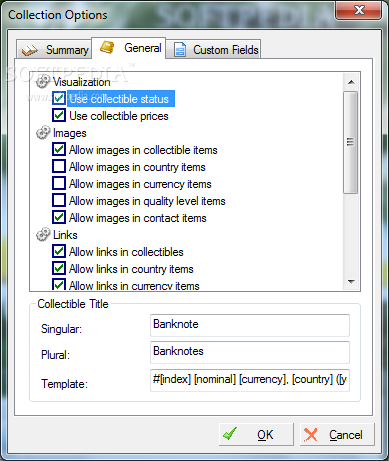The height and width of the screenshot is (461, 389).
Task: Click the Summary tab book icon
Action: (x=29, y=50)
